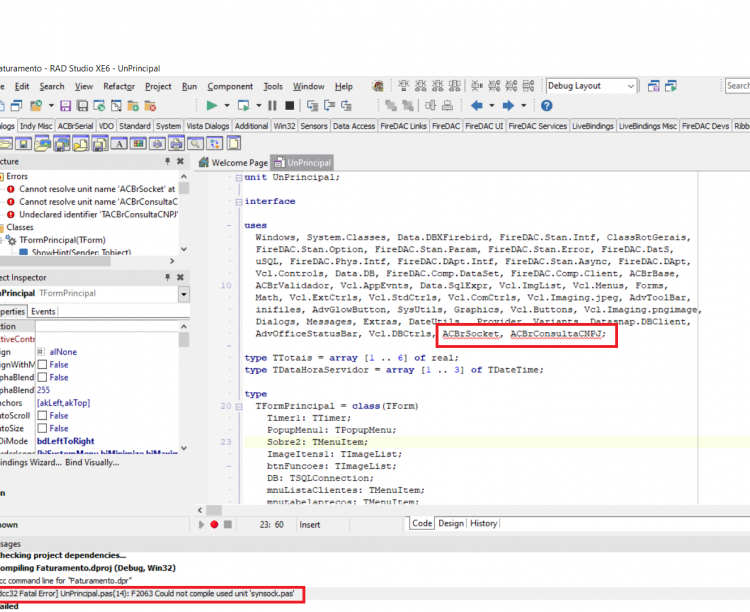
Task: Open the Project menu
Action: 158,86
